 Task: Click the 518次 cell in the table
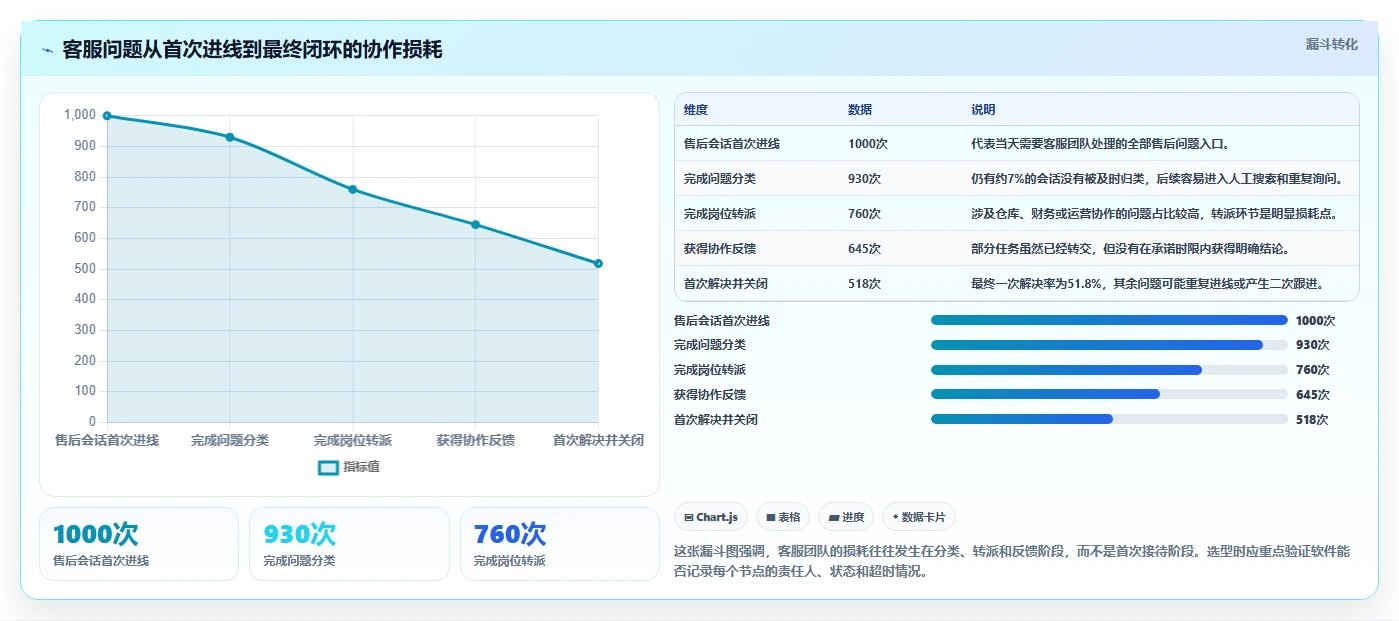pyautogui.click(x=865, y=284)
